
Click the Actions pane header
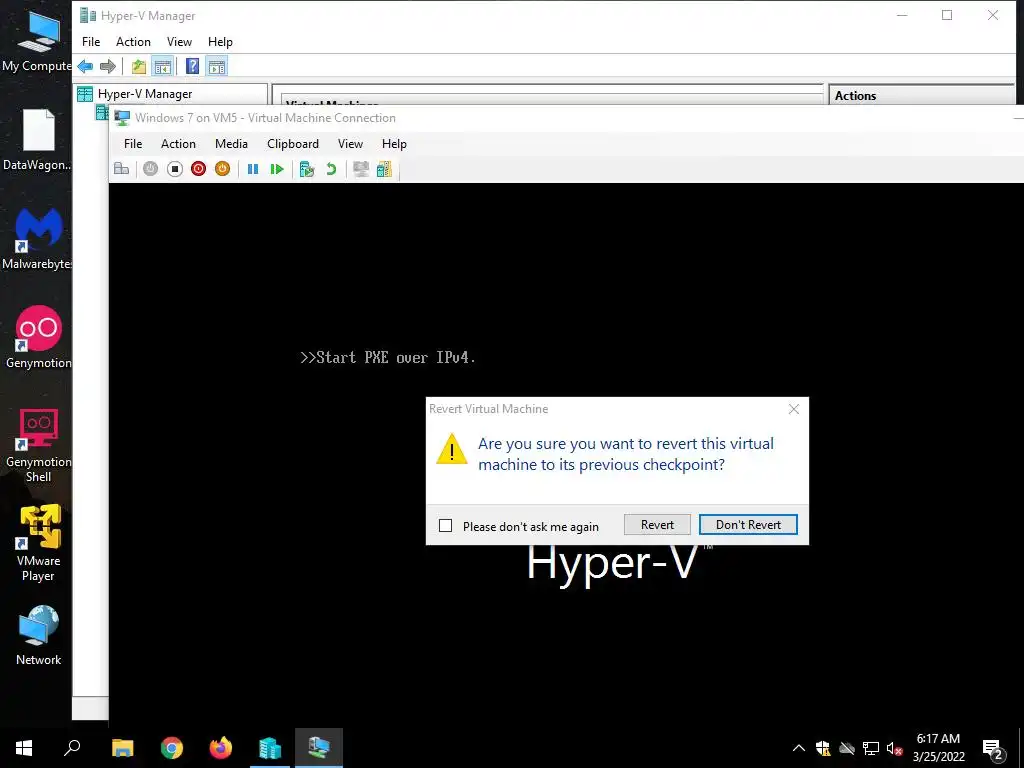tap(921, 95)
